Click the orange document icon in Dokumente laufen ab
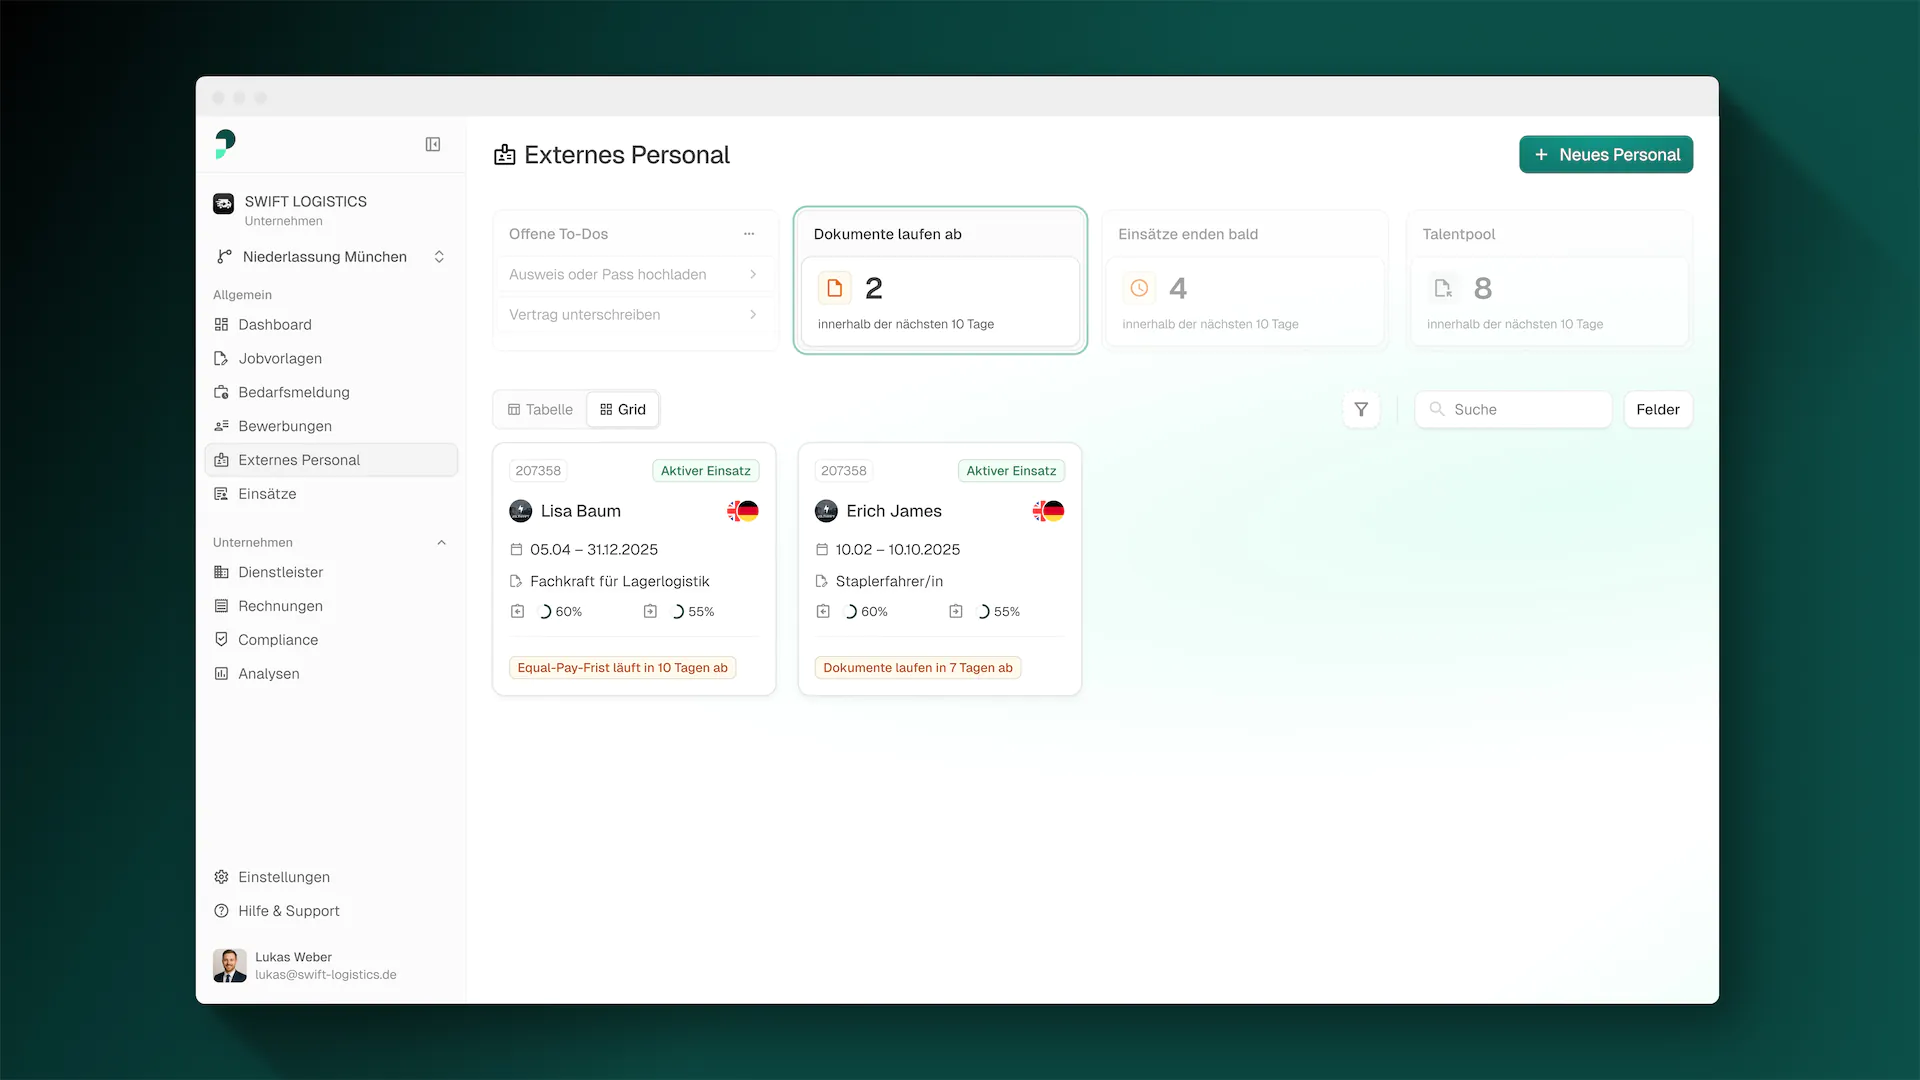 click(835, 288)
